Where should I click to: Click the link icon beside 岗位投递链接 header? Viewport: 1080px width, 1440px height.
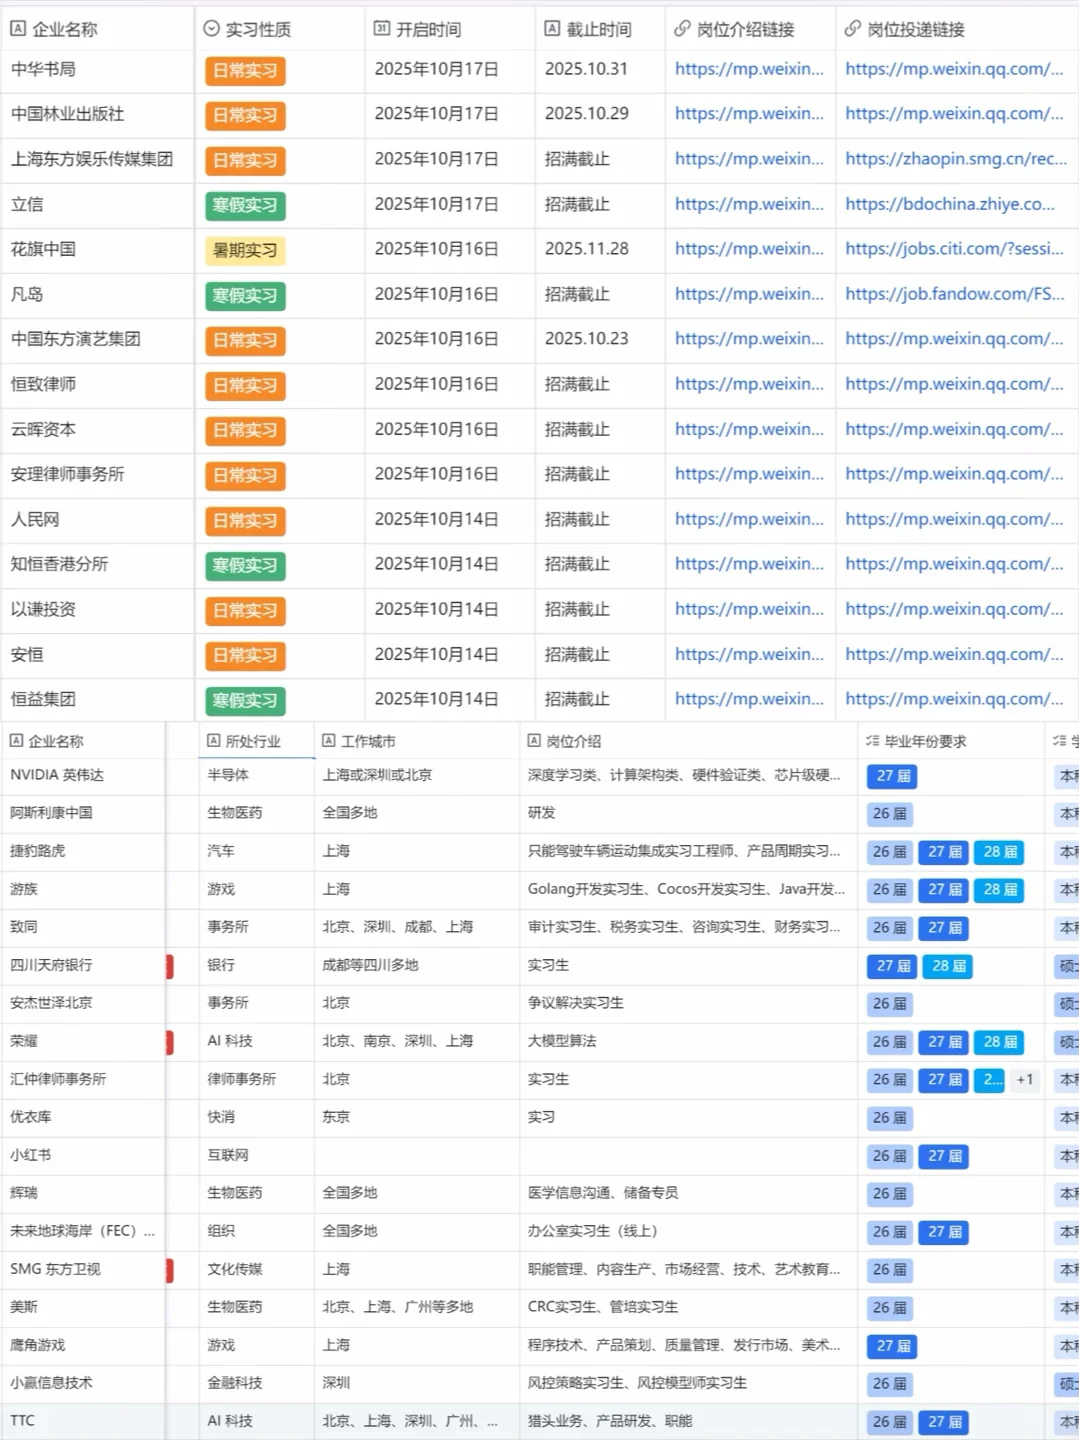pyautogui.click(x=852, y=29)
